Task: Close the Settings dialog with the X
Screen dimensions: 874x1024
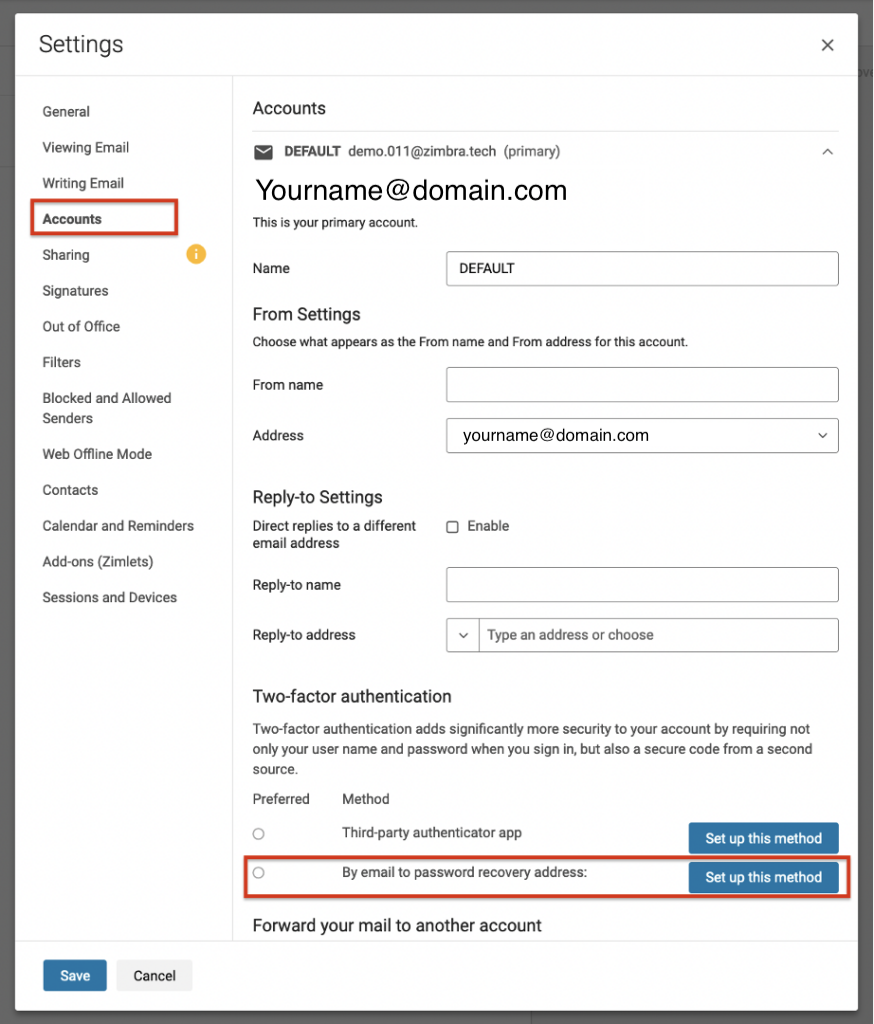Action: 827,45
